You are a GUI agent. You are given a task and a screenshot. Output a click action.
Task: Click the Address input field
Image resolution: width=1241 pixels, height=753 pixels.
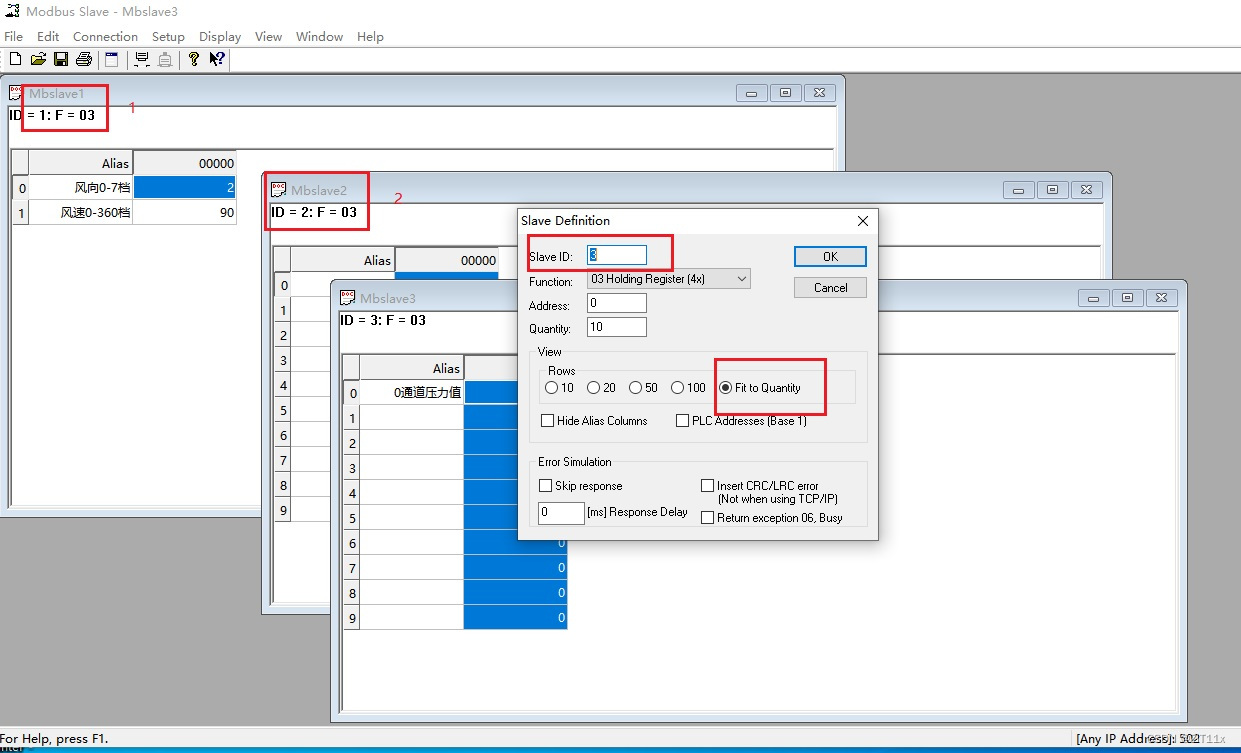tap(617, 303)
